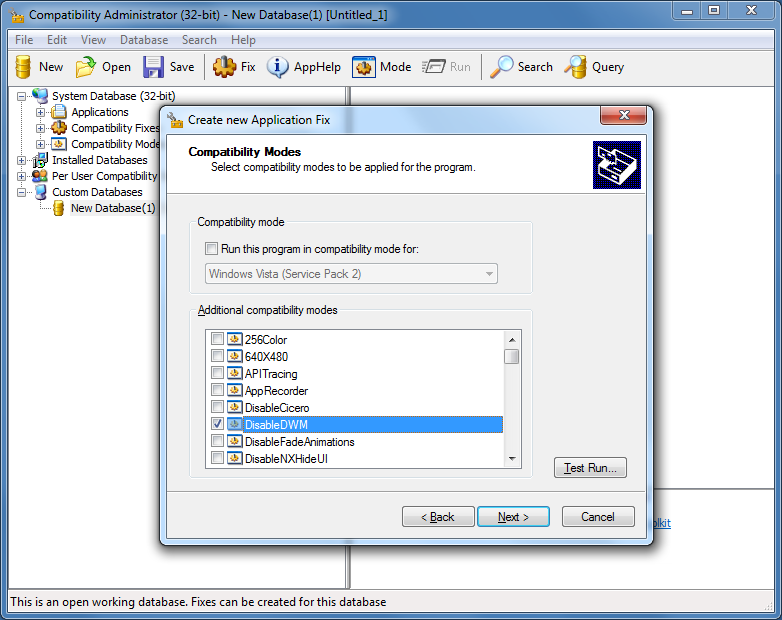Click the Test Run... button
Screen dimensions: 782x620
(x=590, y=468)
